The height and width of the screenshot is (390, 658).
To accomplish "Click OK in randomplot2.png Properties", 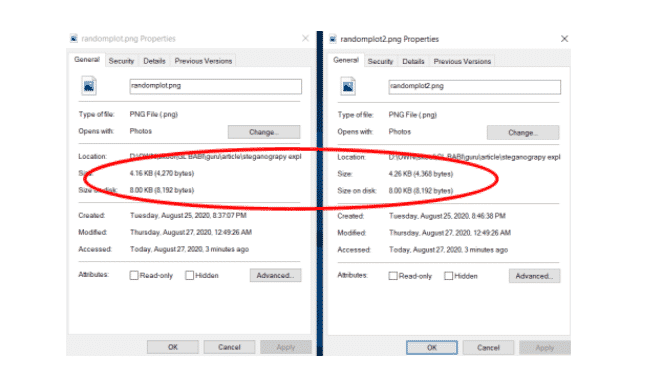I will (432, 348).
